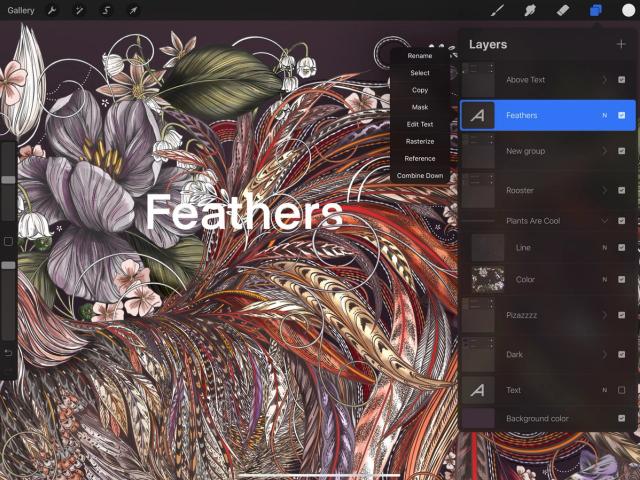Expand the Pizazzzz group chevron
The width and height of the screenshot is (640, 480).
click(x=604, y=315)
